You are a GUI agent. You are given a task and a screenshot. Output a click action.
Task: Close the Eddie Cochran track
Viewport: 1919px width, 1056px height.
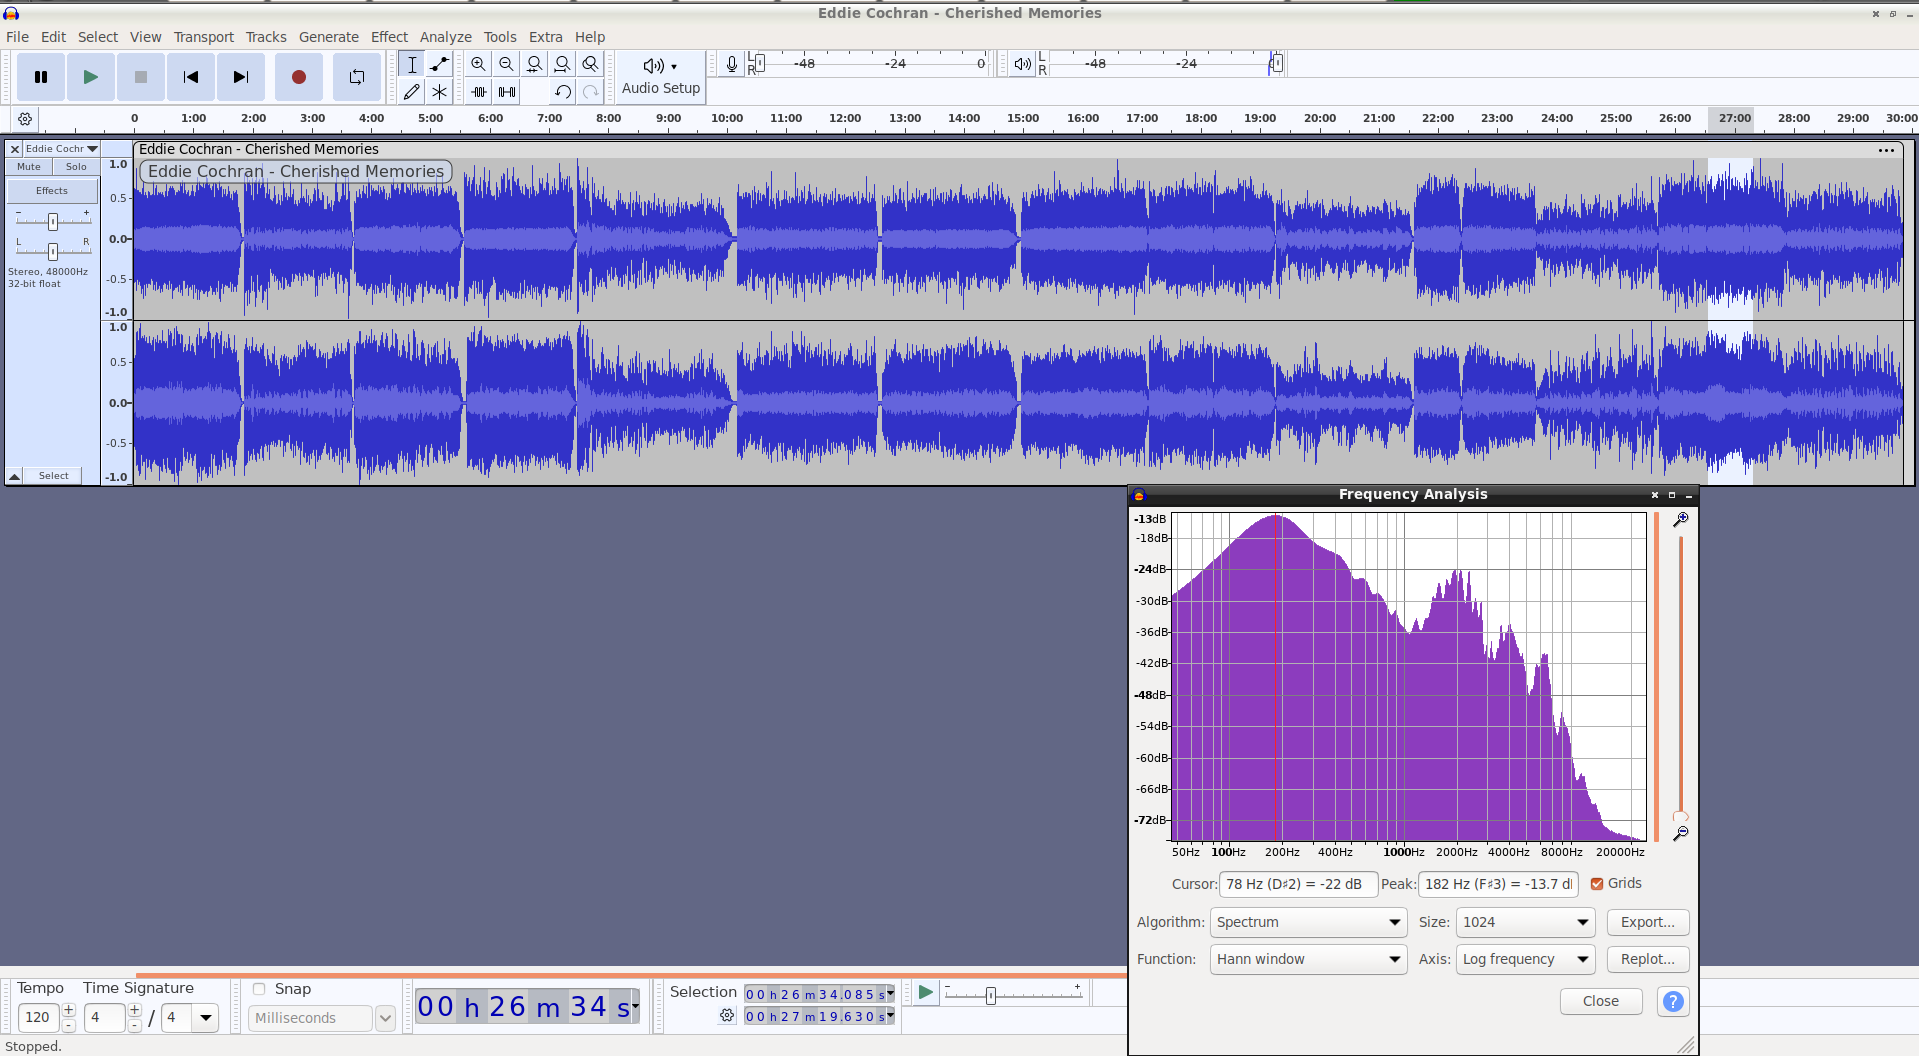15,149
